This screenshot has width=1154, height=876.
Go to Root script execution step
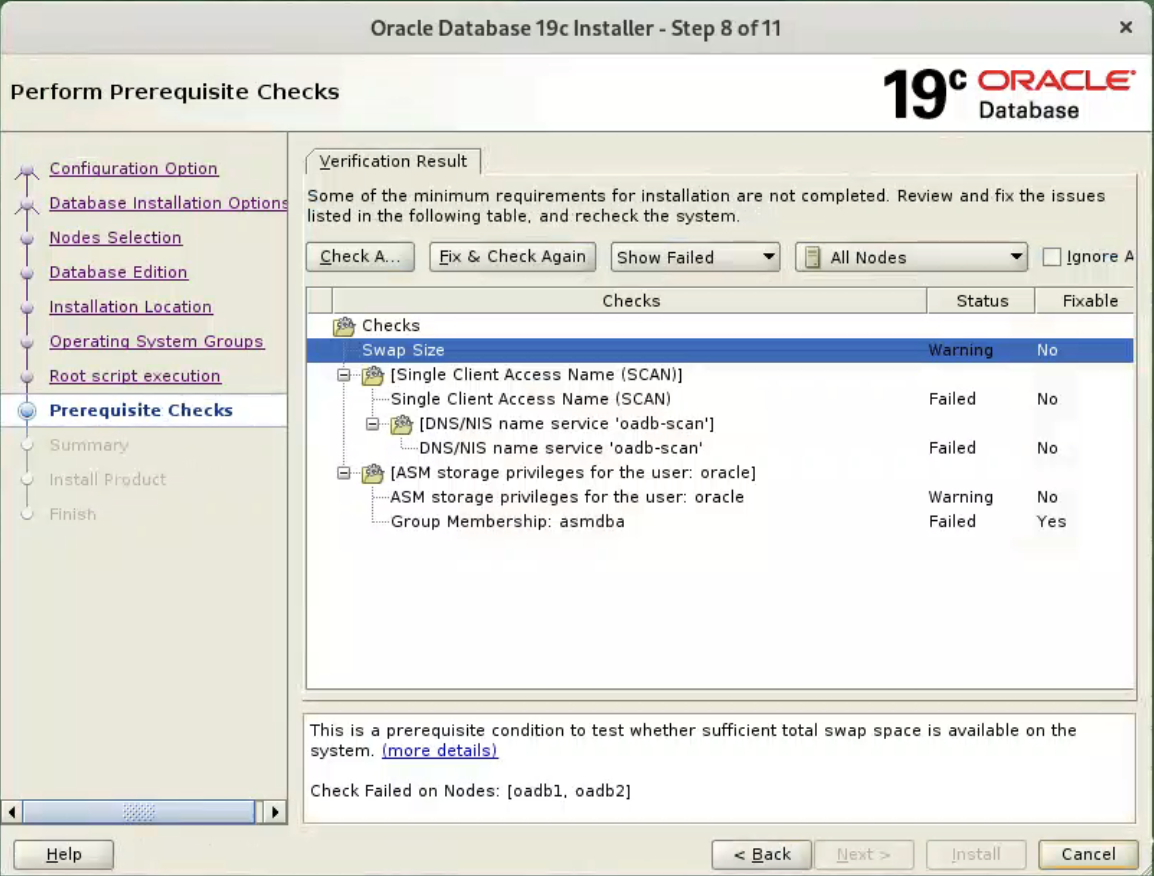click(135, 376)
